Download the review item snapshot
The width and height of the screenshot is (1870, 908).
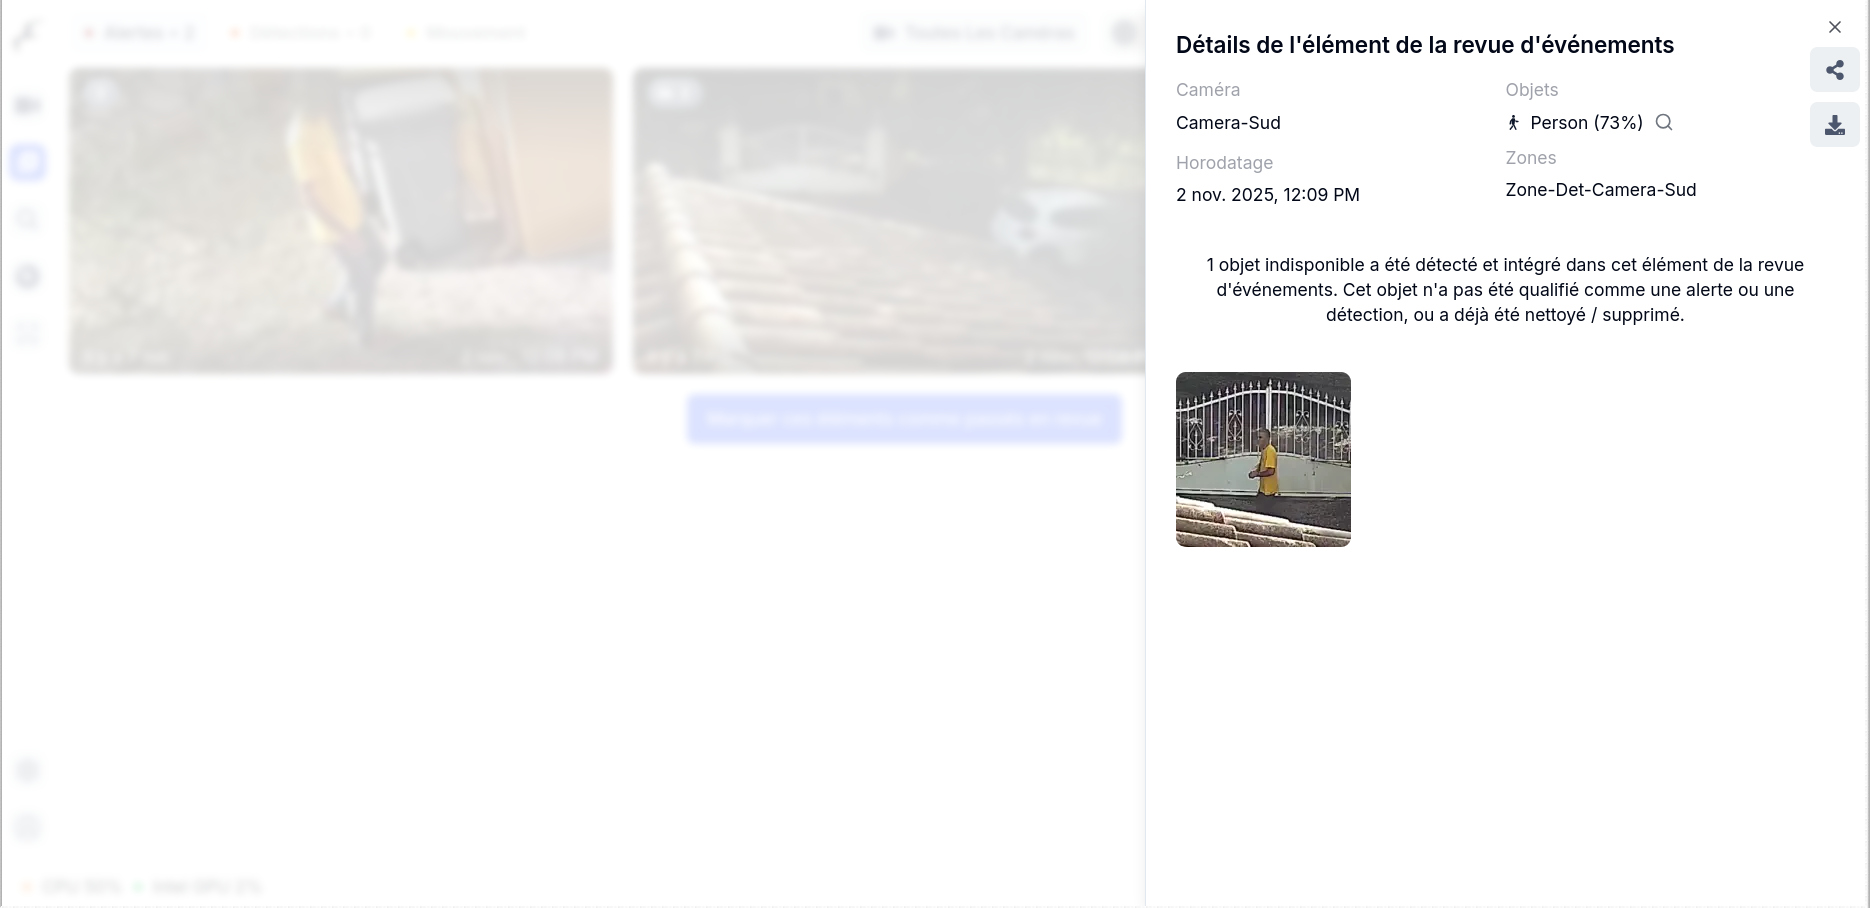click(x=1834, y=125)
